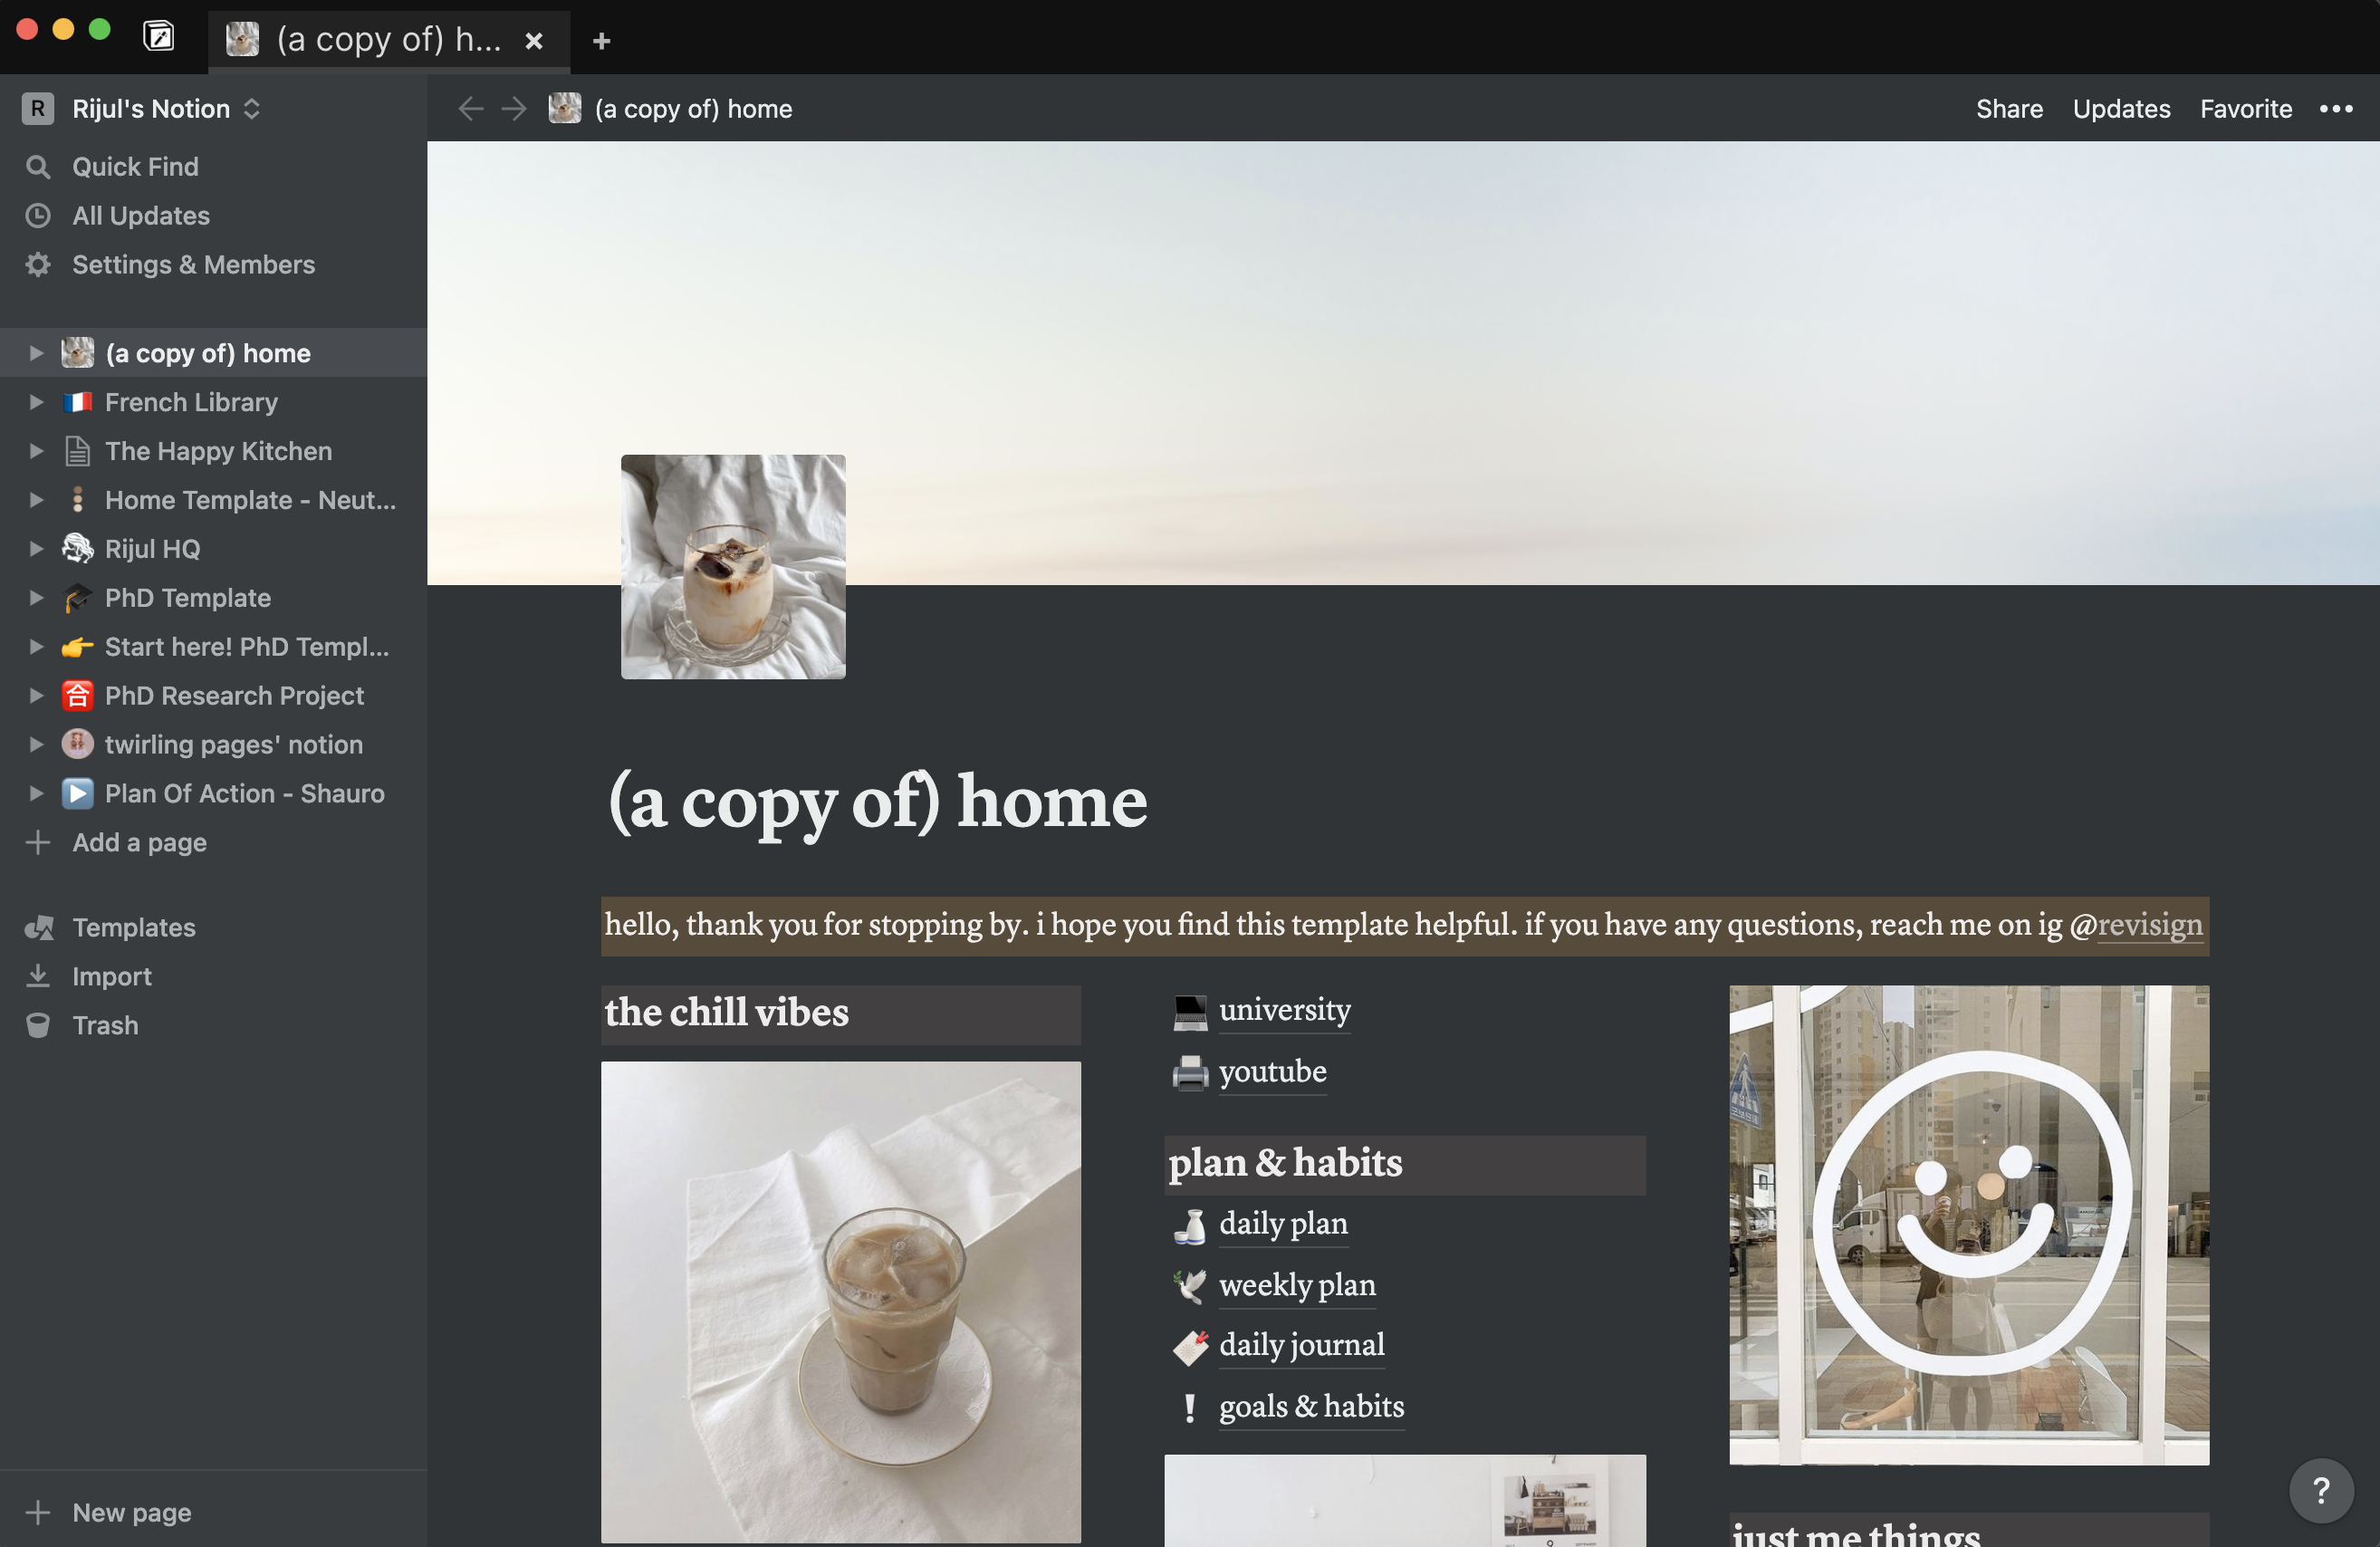This screenshot has width=2380, height=1547.
Task: Open the workspace switcher next to Rijul's Notion
Action: tap(251, 108)
